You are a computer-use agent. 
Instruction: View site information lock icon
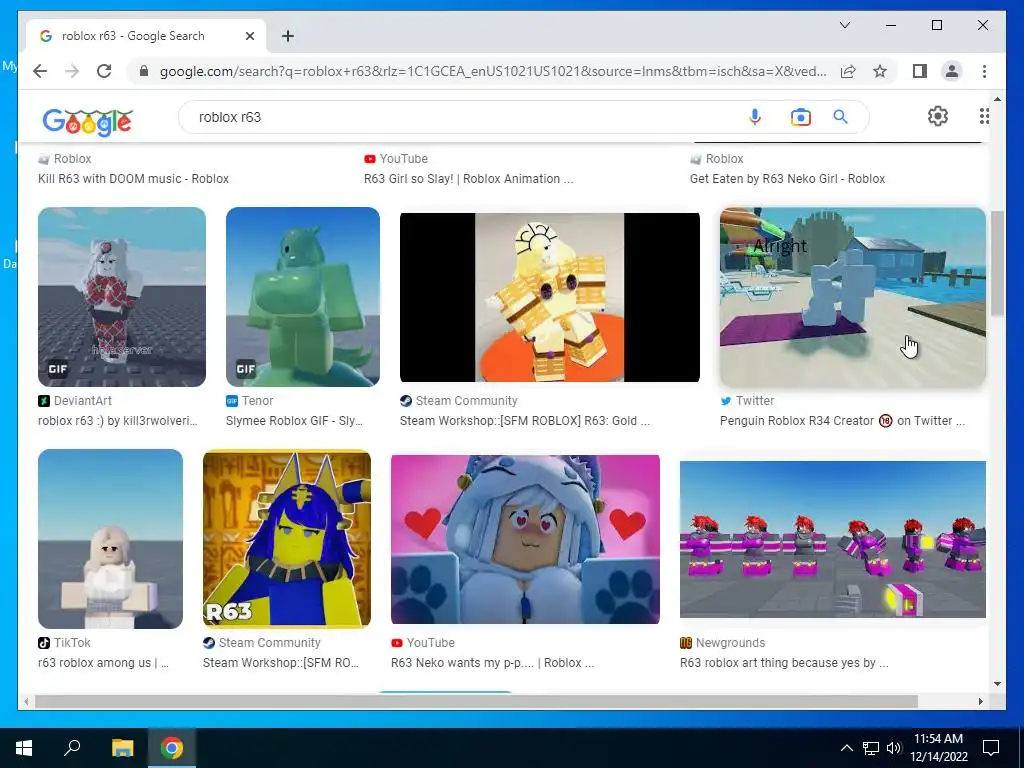(x=144, y=71)
